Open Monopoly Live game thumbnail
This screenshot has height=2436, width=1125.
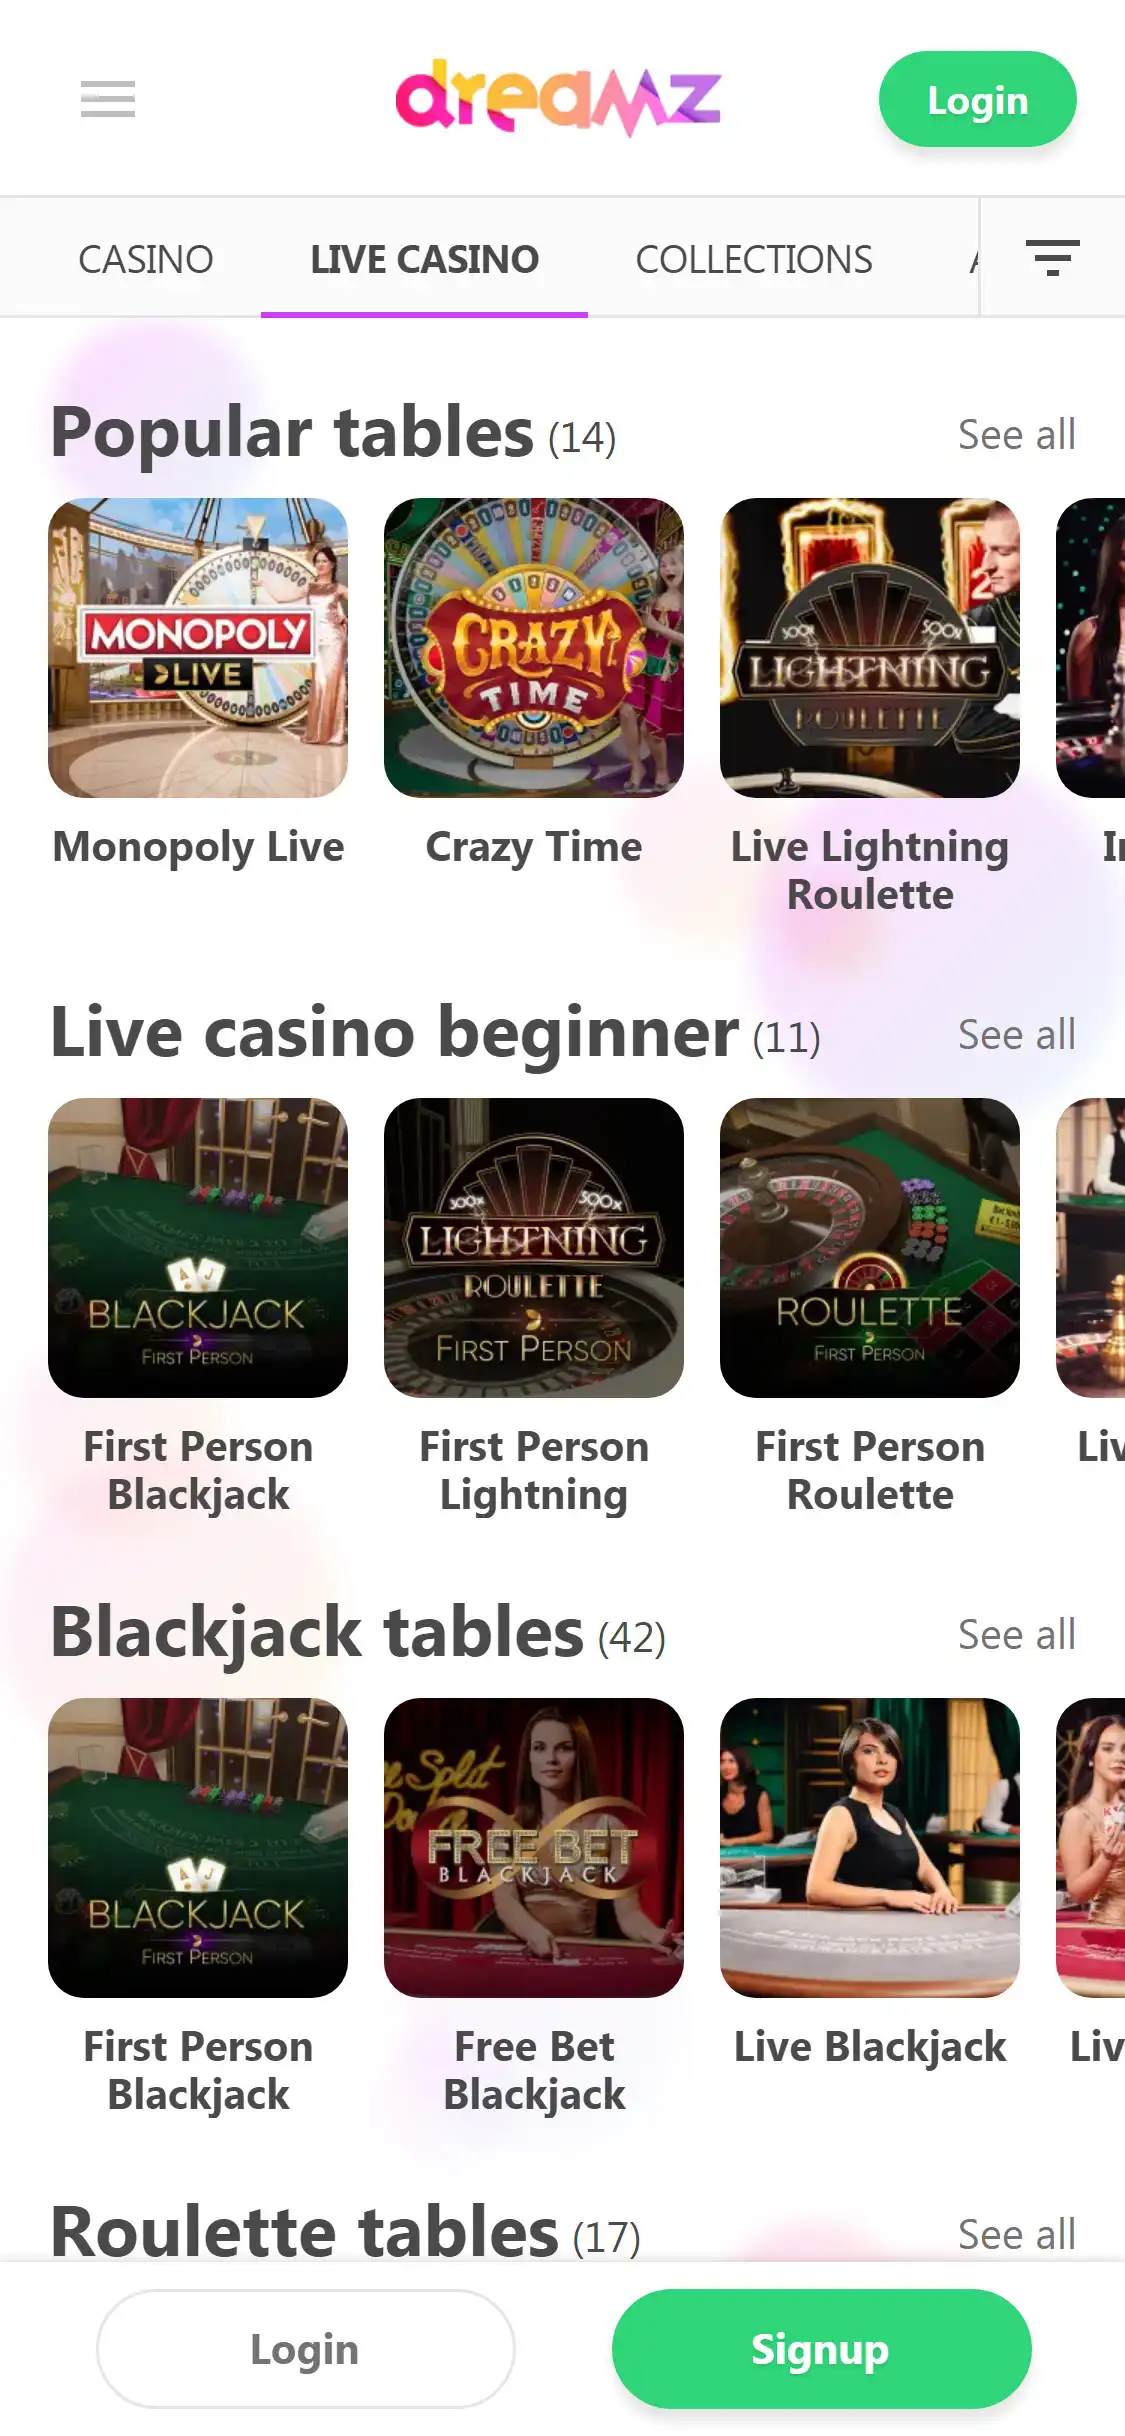(198, 648)
